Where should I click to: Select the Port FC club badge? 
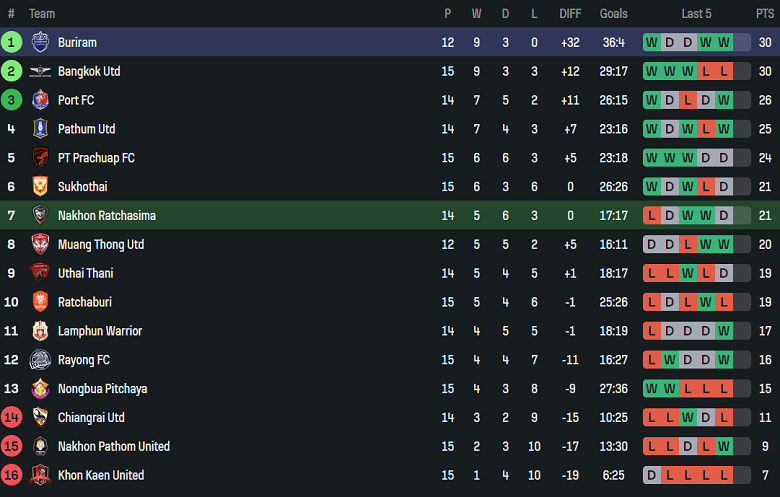(40, 100)
